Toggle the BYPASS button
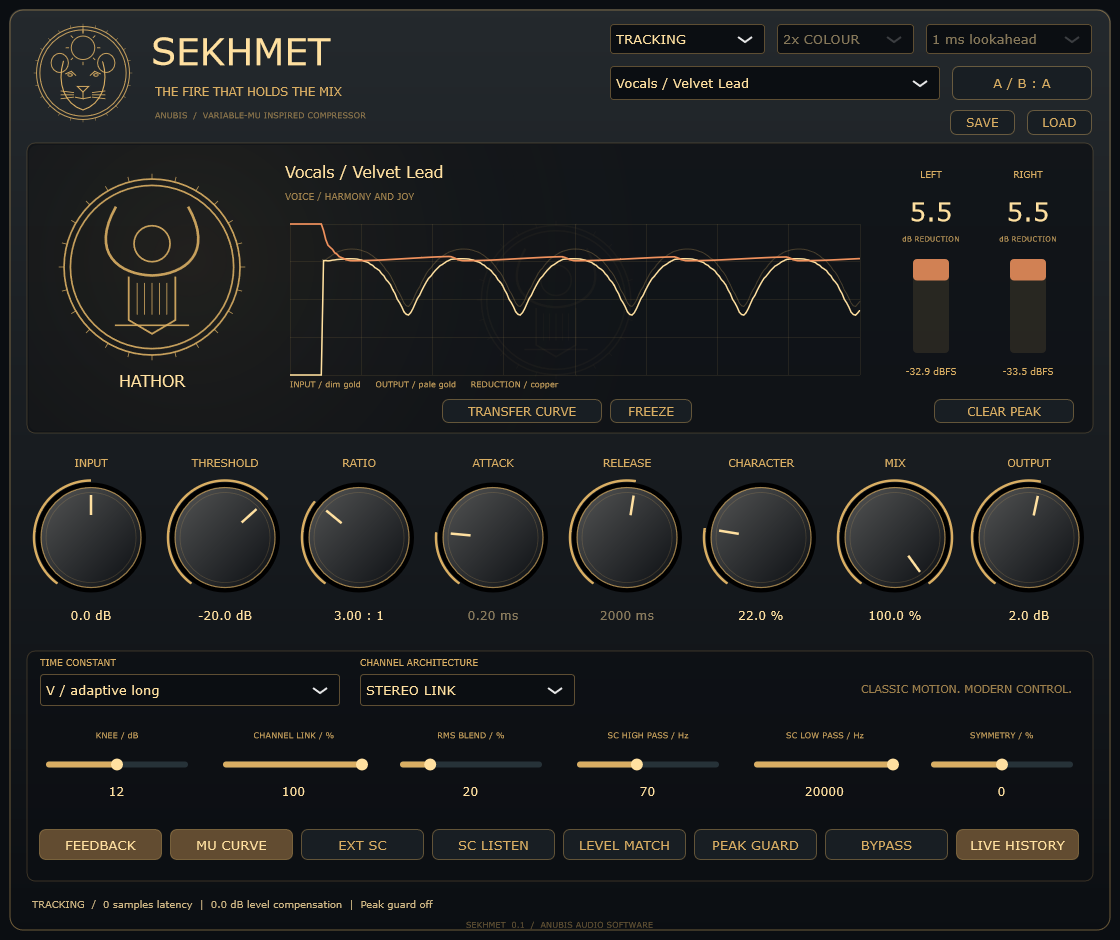The image size is (1120, 940). 886,845
